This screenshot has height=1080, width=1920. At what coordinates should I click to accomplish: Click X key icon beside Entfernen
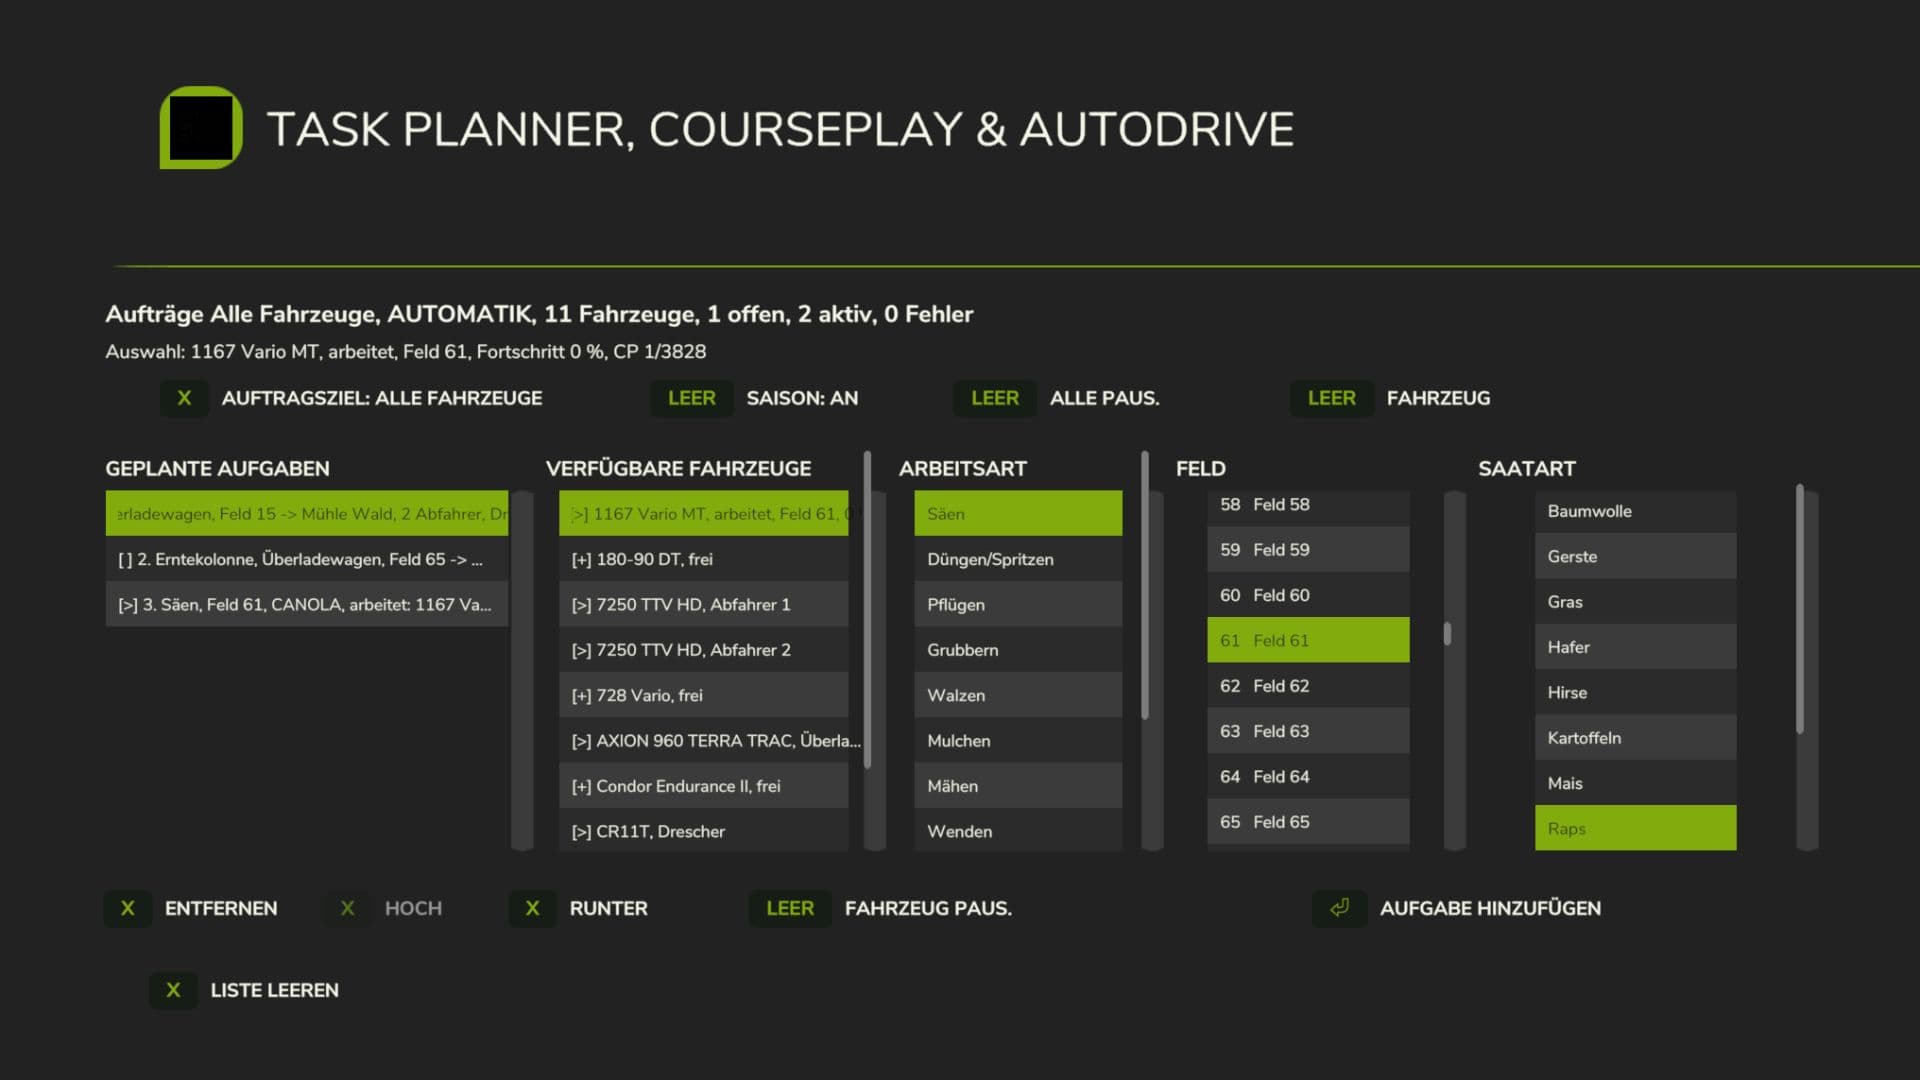128,908
